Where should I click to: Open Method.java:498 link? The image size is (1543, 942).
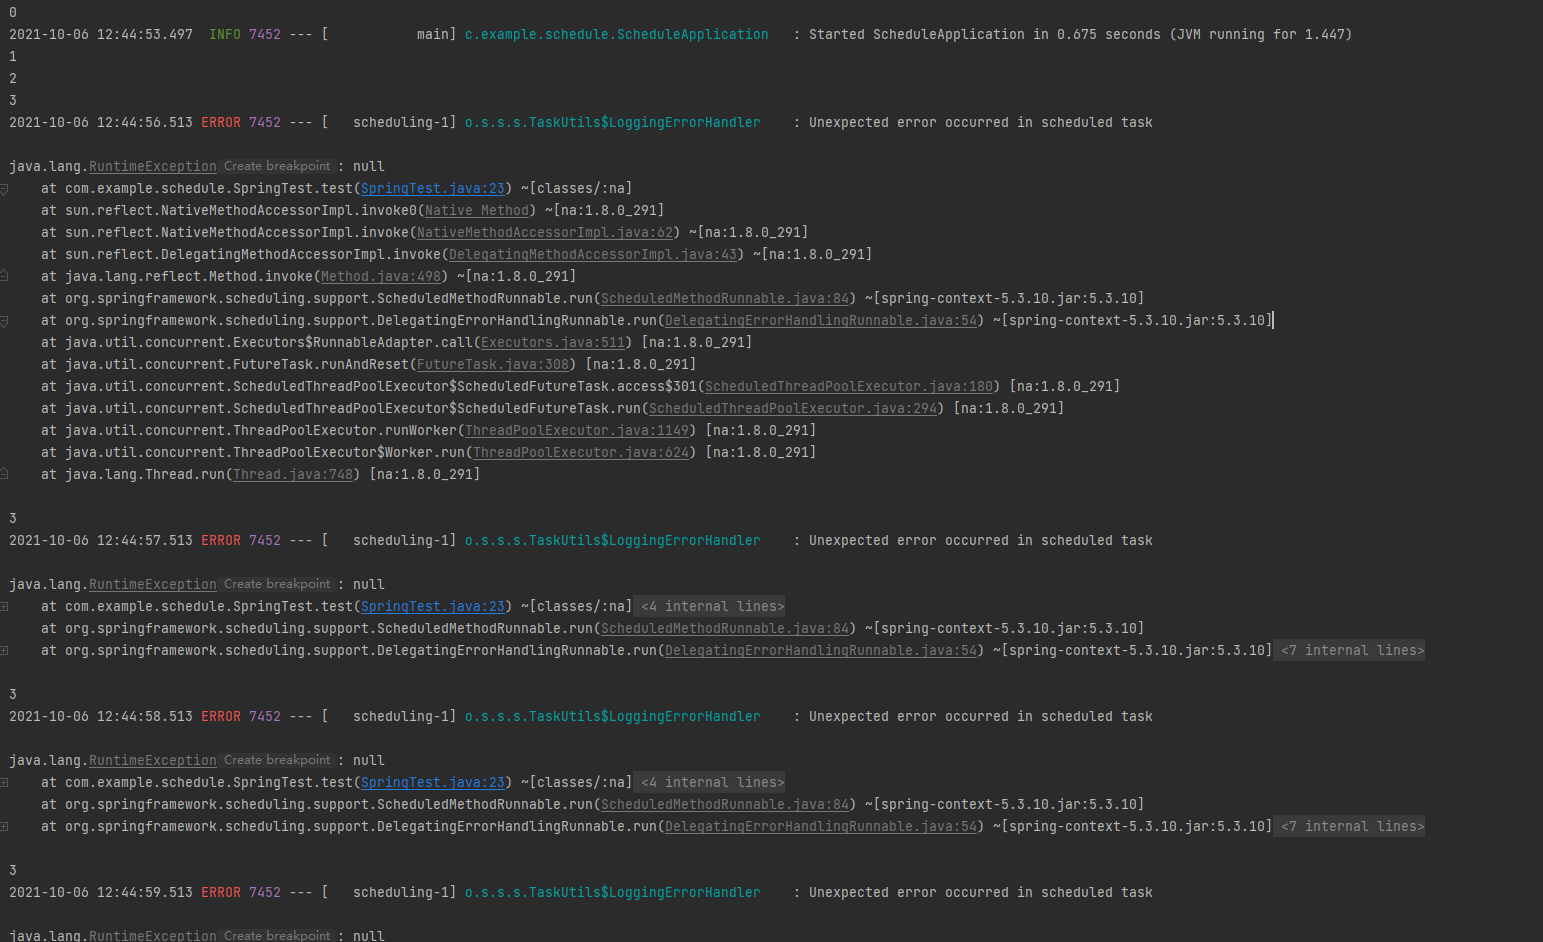tap(381, 276)
